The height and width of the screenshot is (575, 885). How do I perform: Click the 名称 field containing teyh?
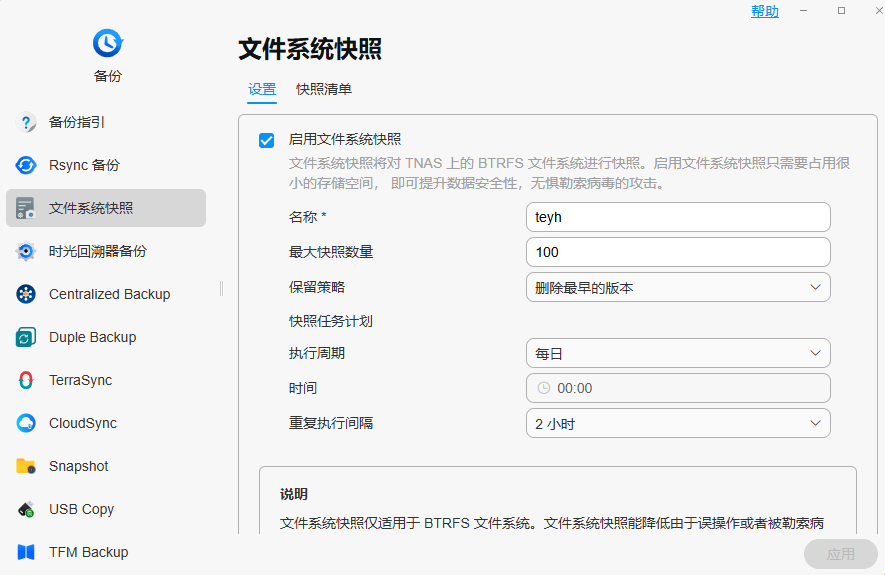pos(678,217)
